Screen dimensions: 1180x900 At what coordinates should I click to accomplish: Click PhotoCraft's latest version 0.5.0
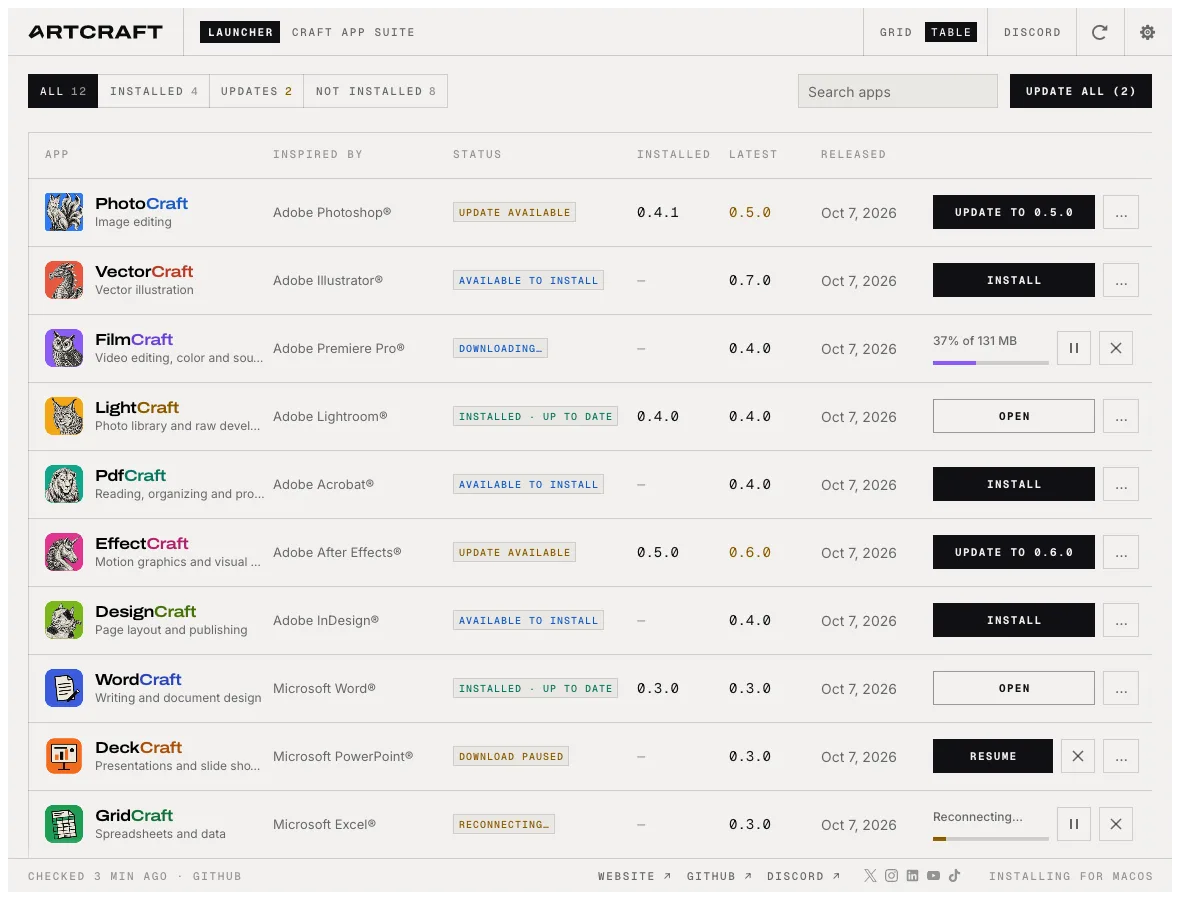(750, 212)
